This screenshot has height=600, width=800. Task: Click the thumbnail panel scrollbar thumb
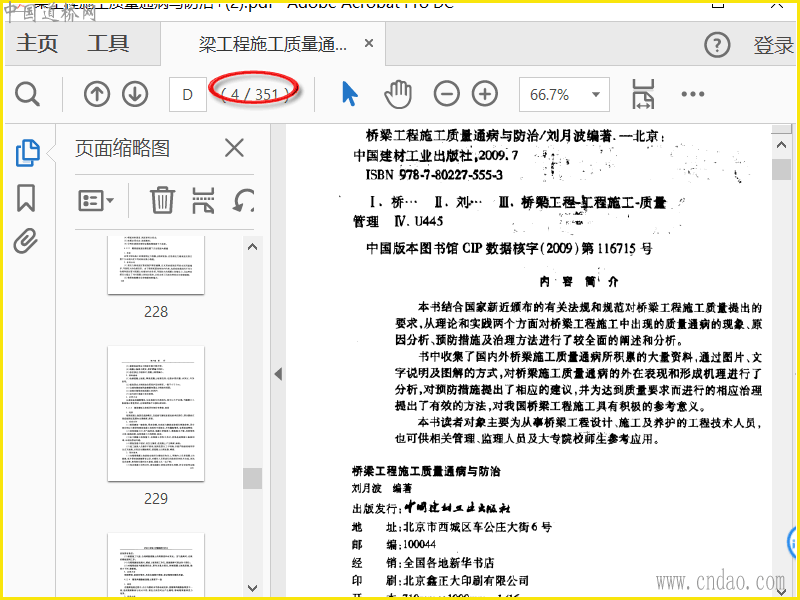coord(252,479)
